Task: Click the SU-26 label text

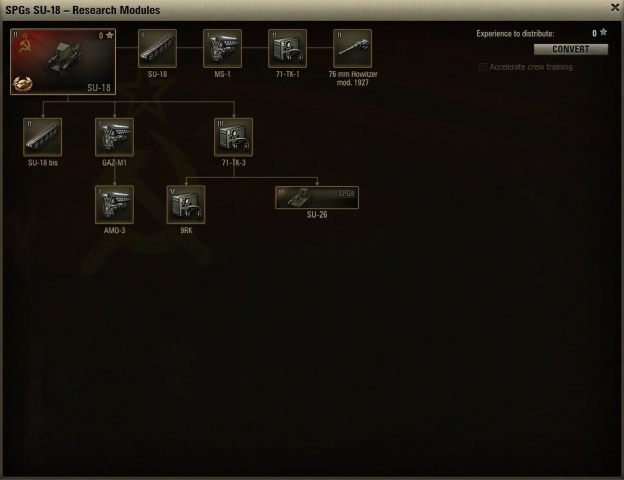Action: pyautogui.click(x=317, y=215)
